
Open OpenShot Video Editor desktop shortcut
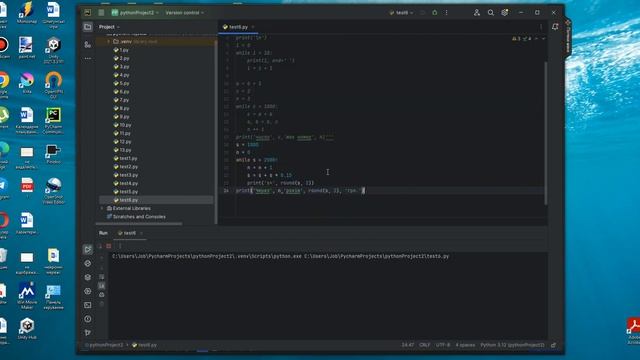pyautogui.click(x=53, y=191)
